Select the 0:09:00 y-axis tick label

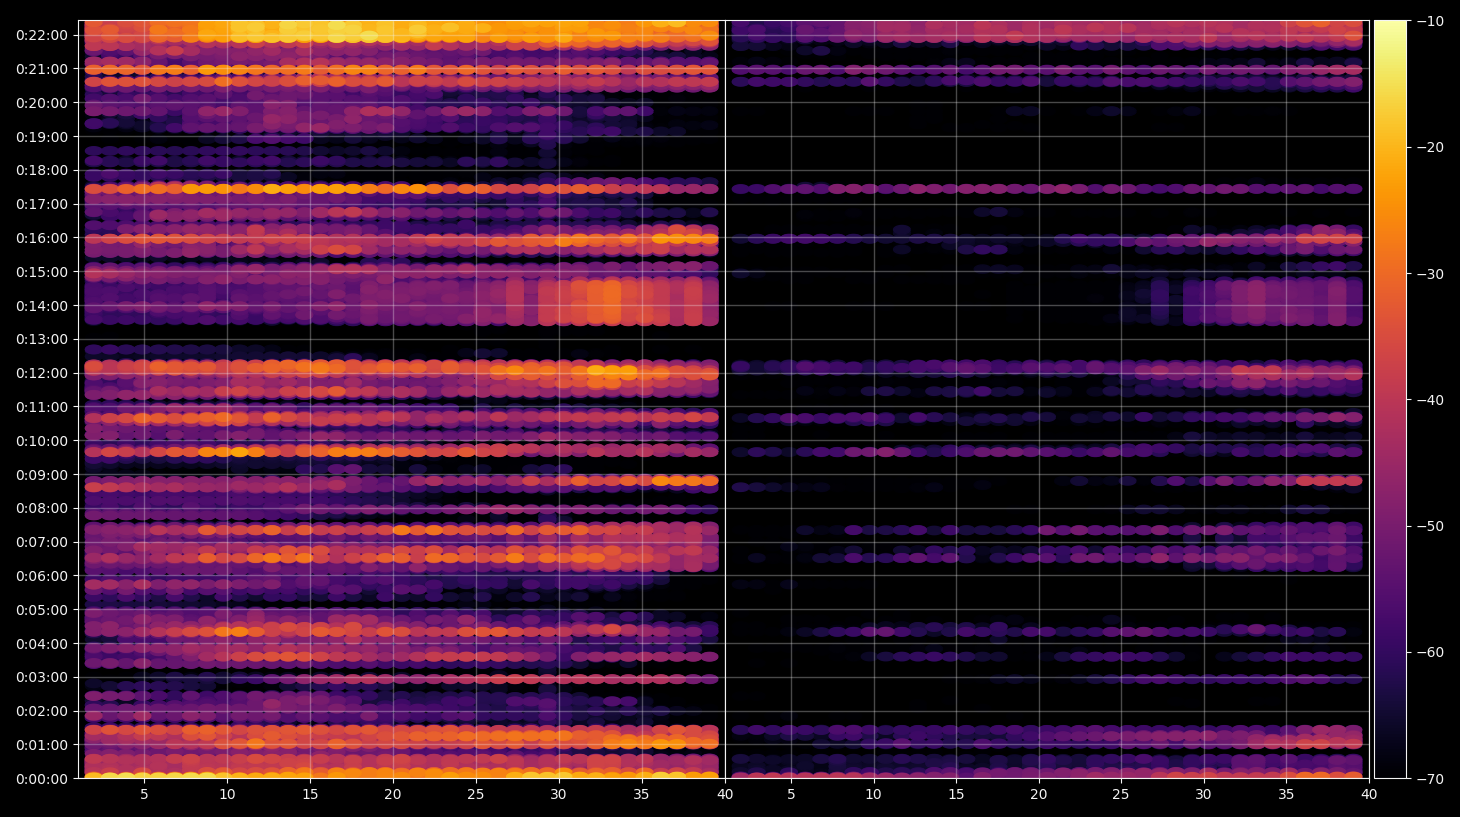42,475
